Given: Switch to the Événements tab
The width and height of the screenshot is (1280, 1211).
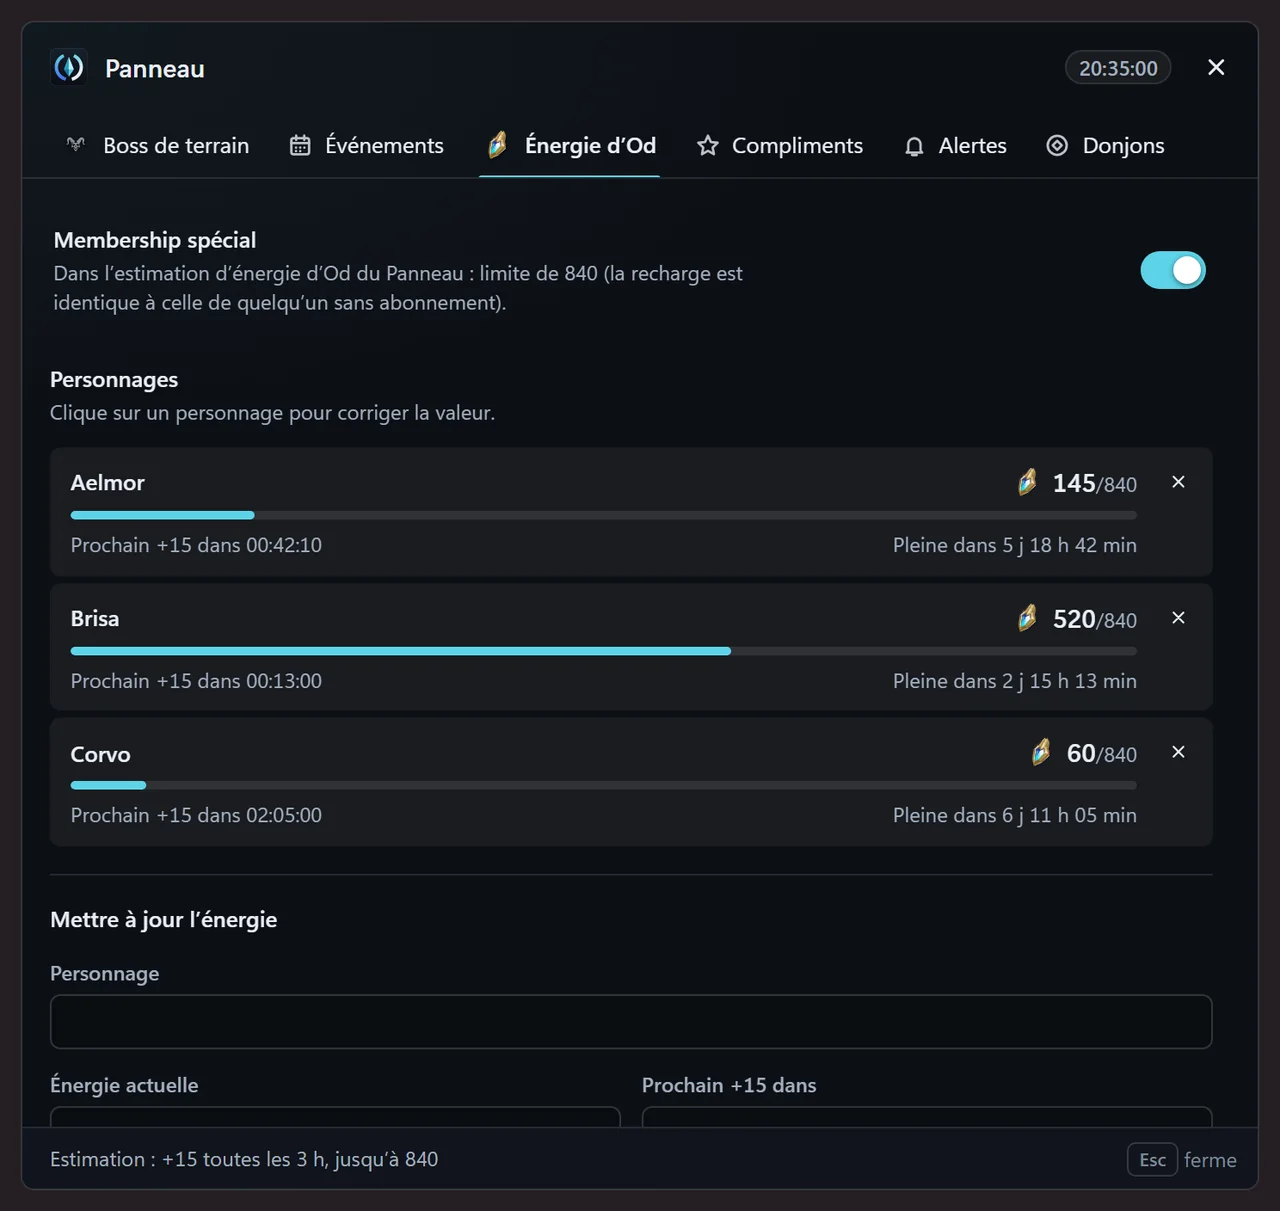Looking at the screenshot, I should (367, 146).
